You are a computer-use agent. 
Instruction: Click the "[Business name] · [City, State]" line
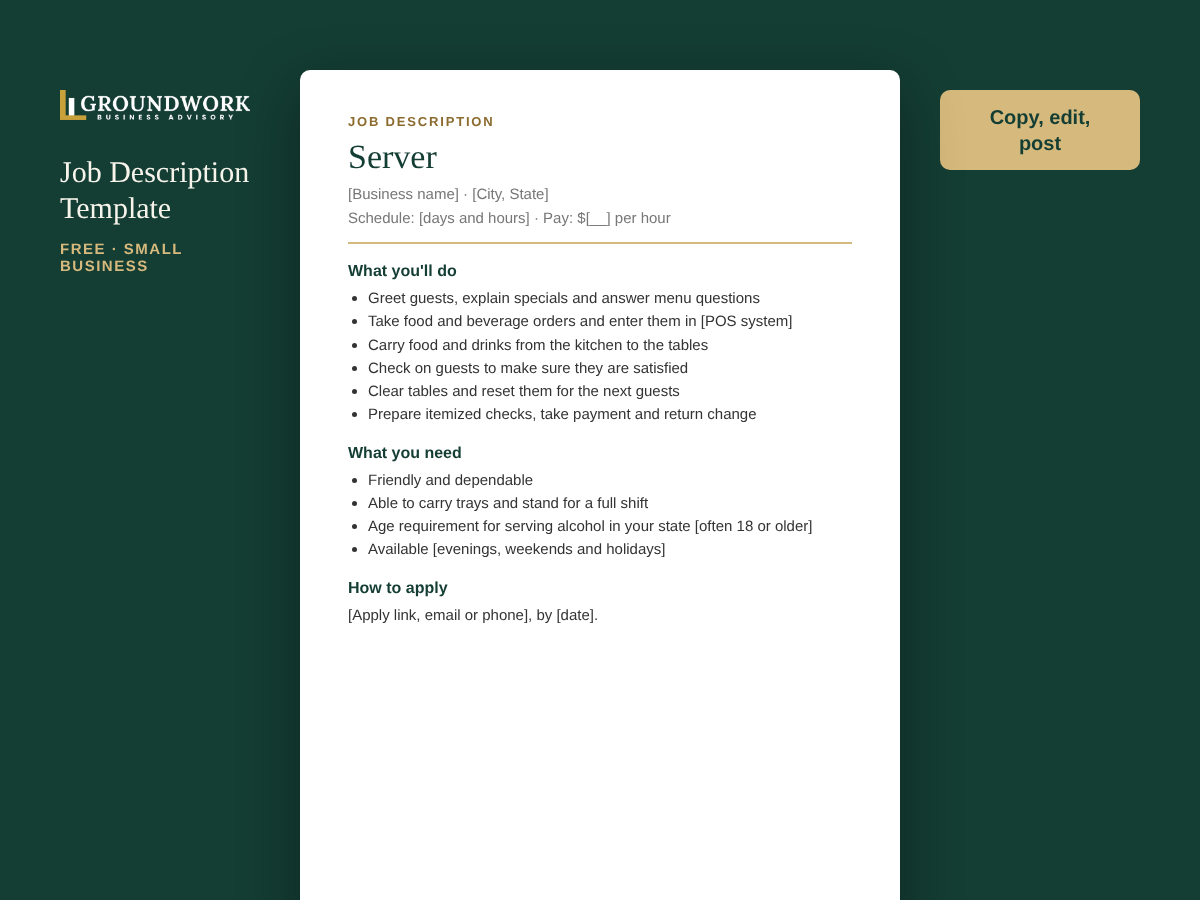[448, 194]
